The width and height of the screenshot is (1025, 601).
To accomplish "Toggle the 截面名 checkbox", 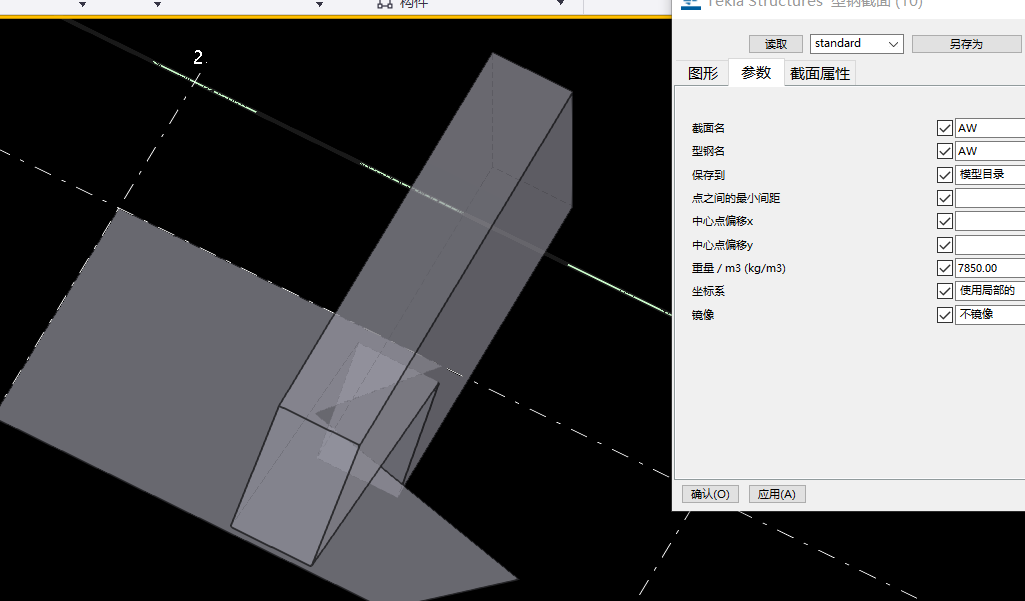I will pos(944,128).
